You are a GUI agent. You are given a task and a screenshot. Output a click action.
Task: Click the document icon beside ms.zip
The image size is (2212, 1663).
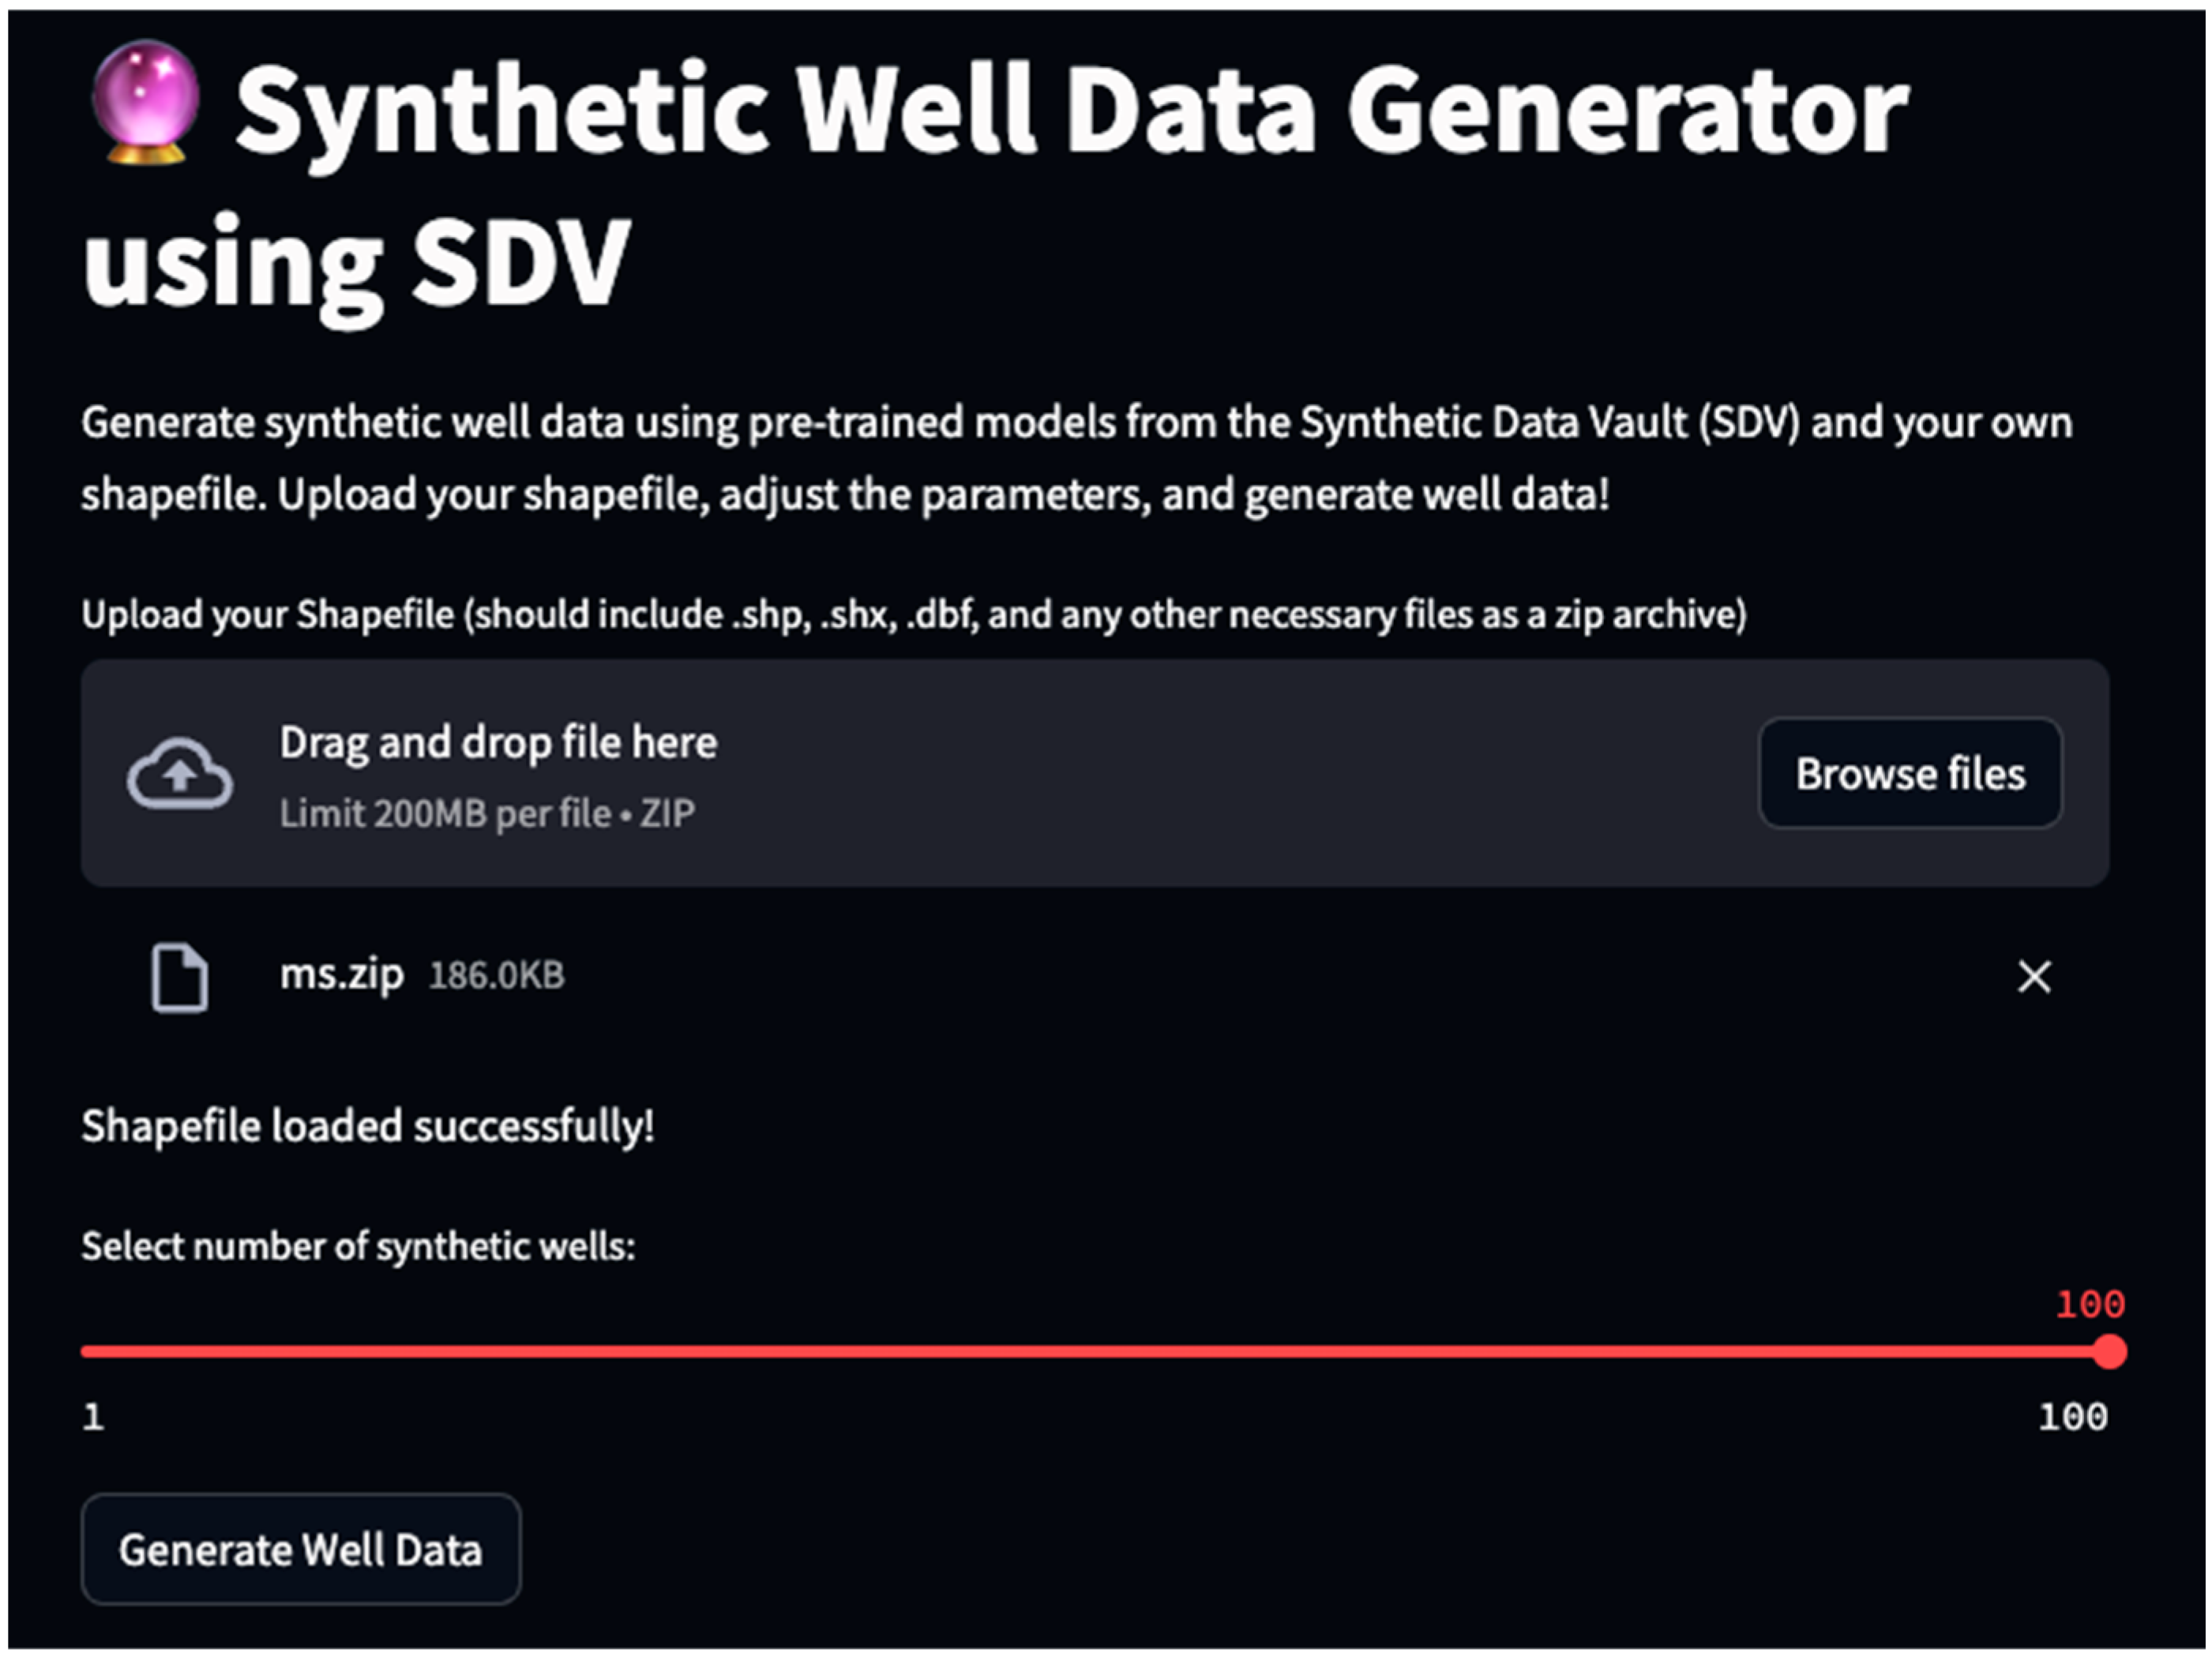180,977
